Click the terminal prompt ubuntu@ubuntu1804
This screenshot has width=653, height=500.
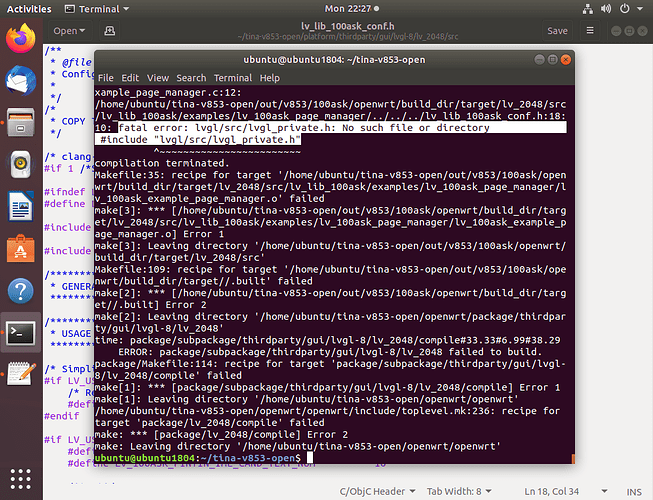(x=145, y=458)
